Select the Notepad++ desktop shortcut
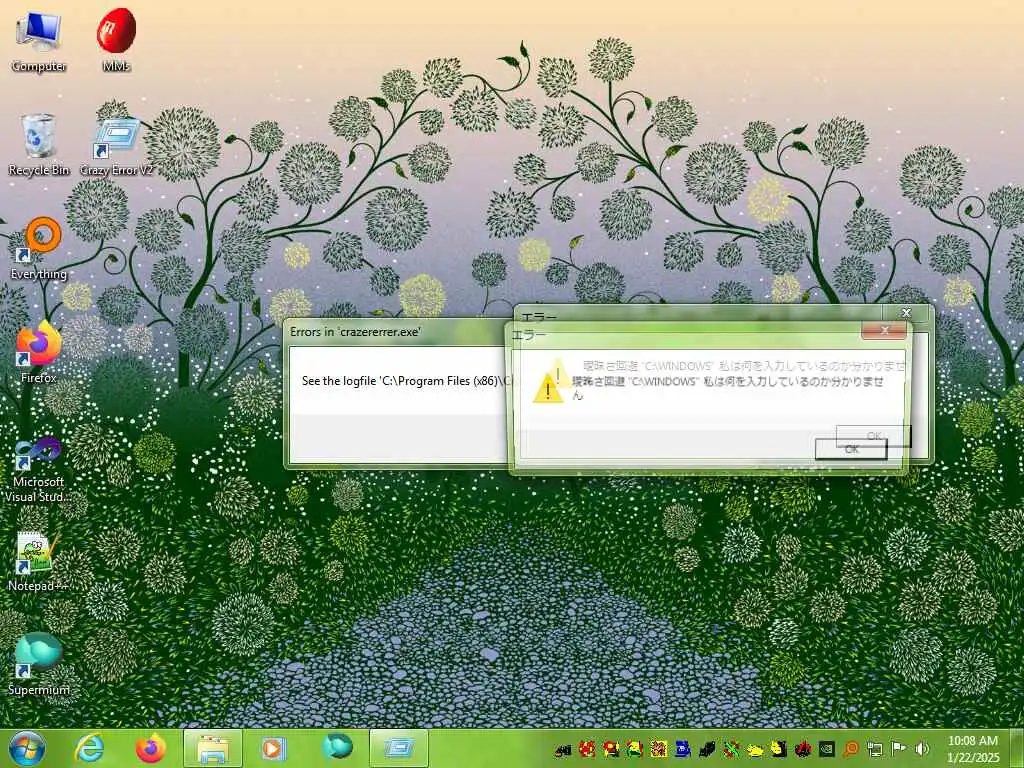This screenshot has height=768, width=1024. (x=37, y=562)
